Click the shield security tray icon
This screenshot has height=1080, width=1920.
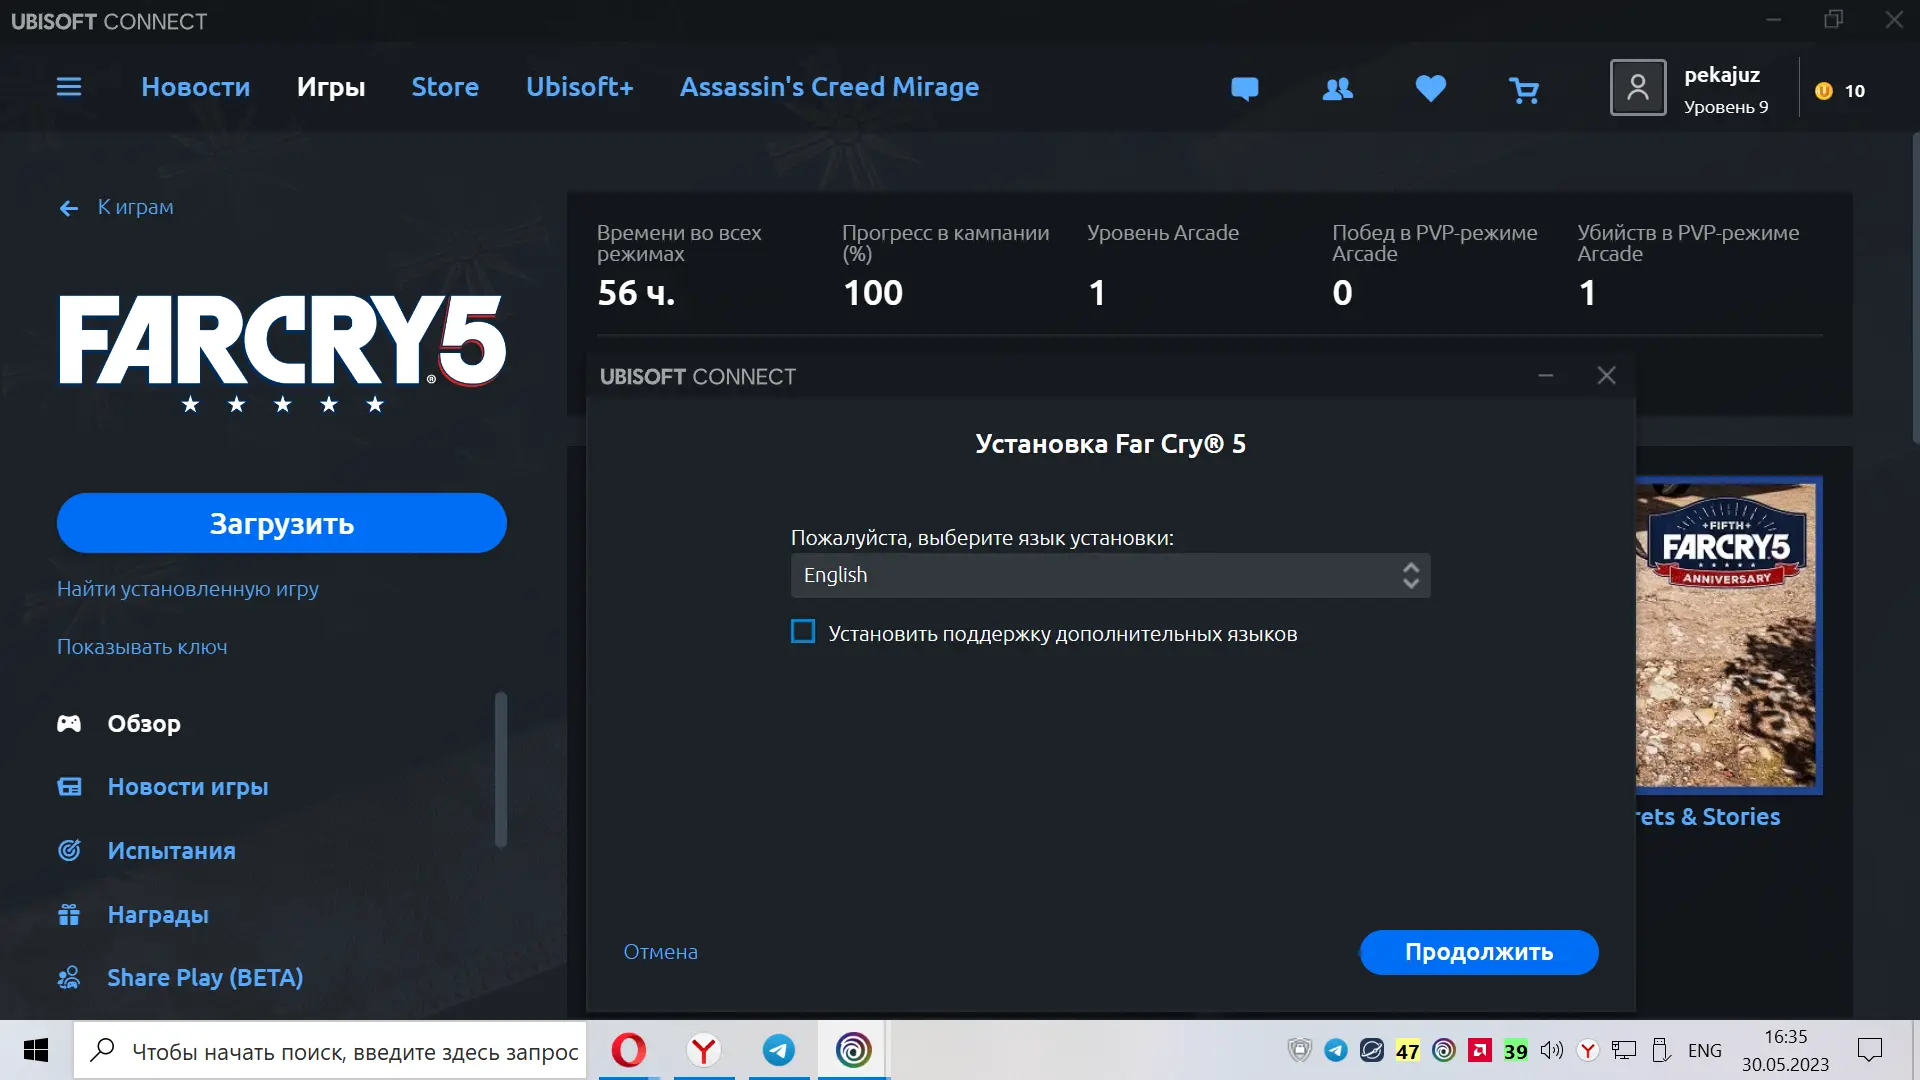pyautogui.click(x=1300, y=1050)
